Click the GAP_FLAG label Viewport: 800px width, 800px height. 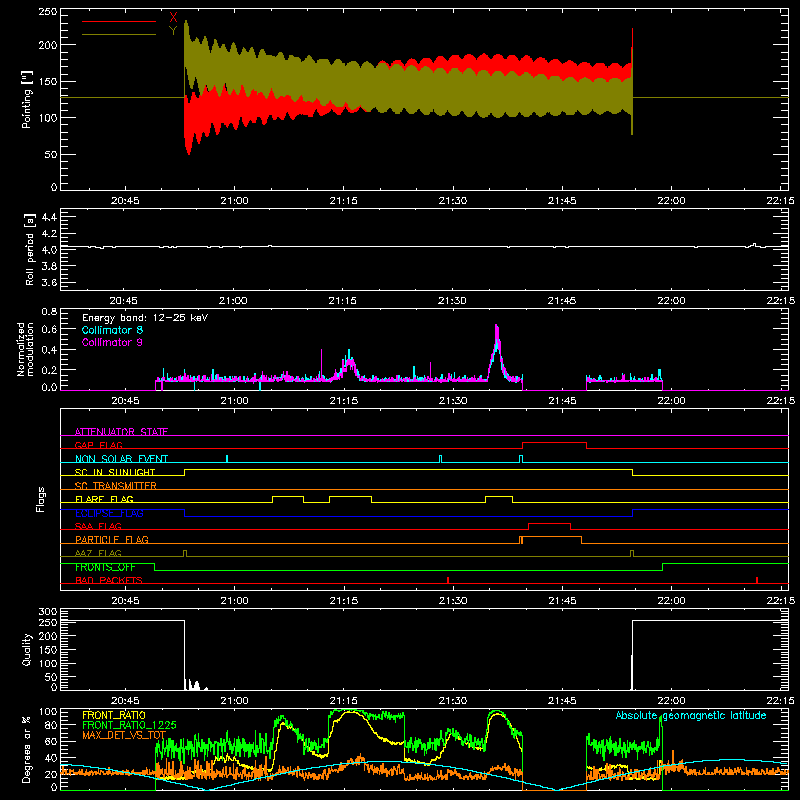(98, 445)
